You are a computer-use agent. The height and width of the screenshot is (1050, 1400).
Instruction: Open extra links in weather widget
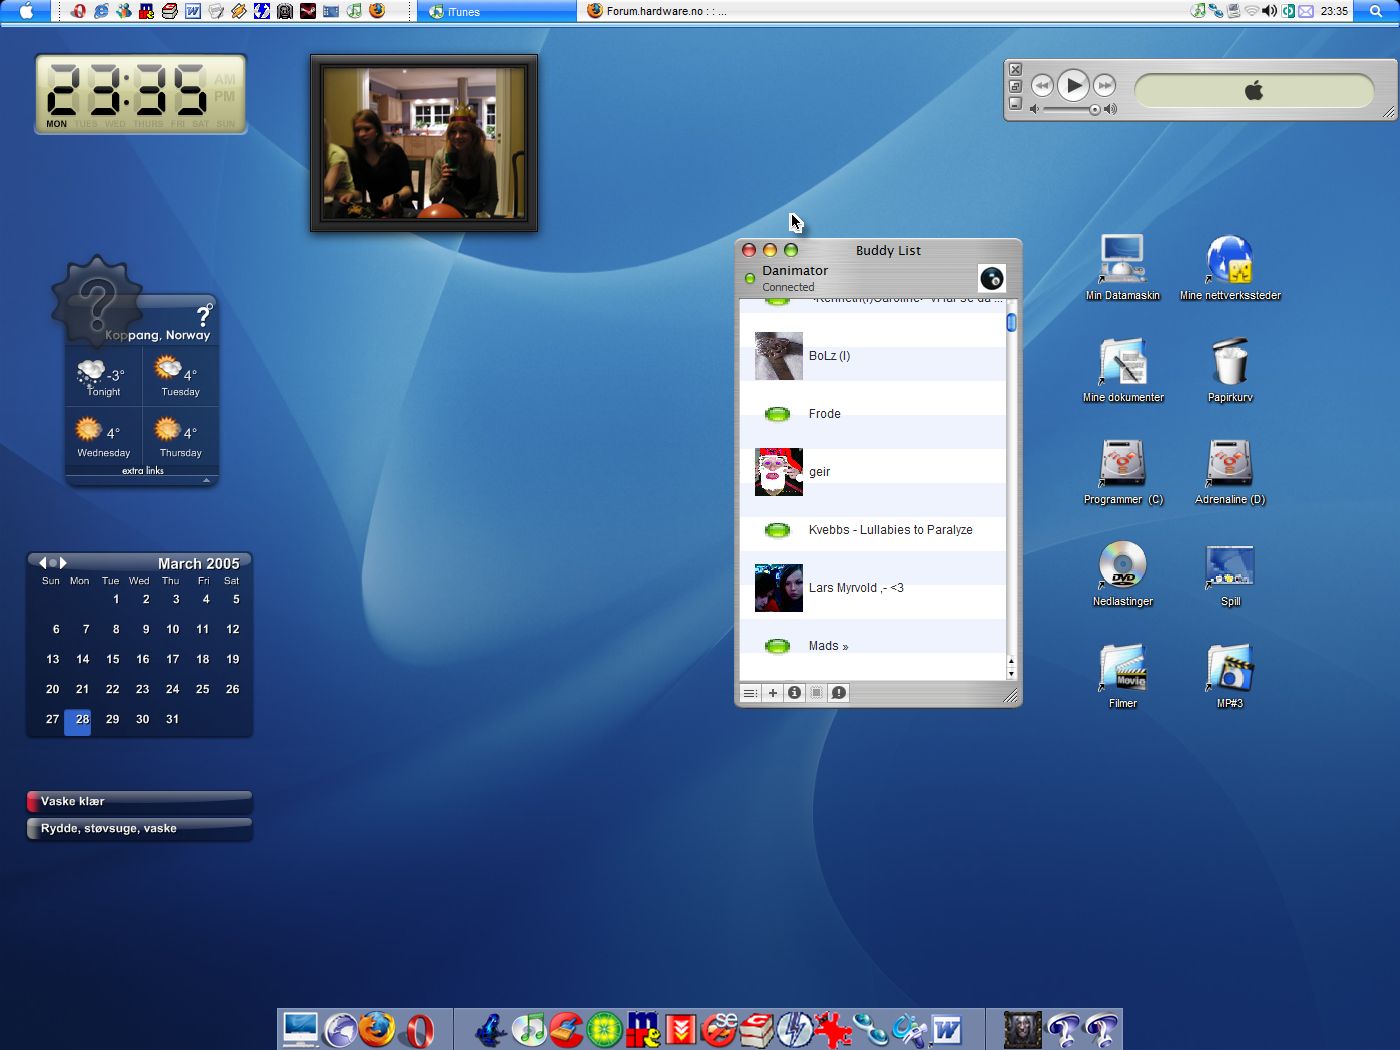pos(143,471)
